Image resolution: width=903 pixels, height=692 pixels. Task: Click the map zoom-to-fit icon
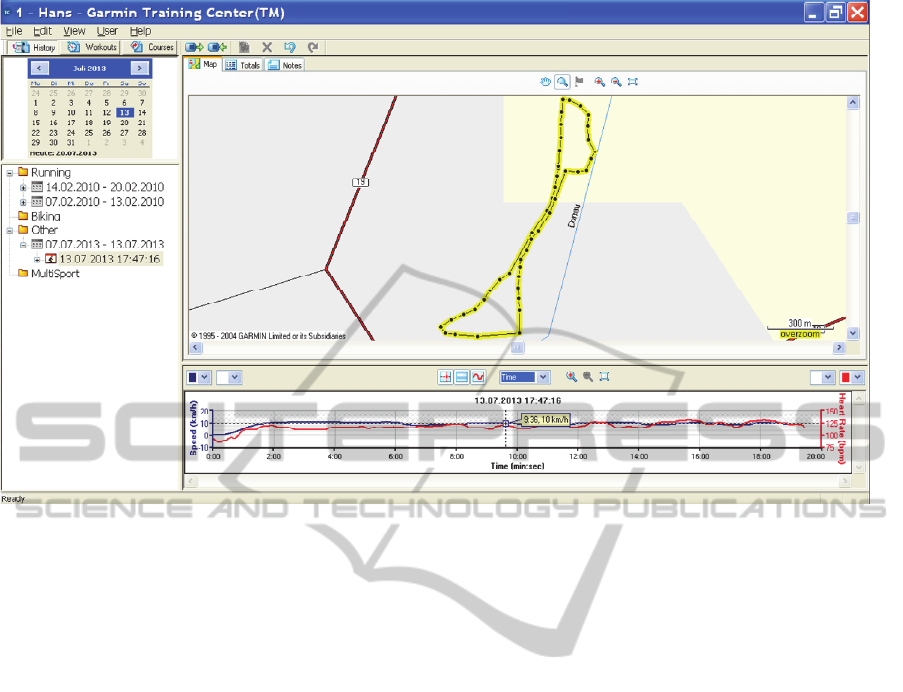pyautogui.click(x=633, y=82)
